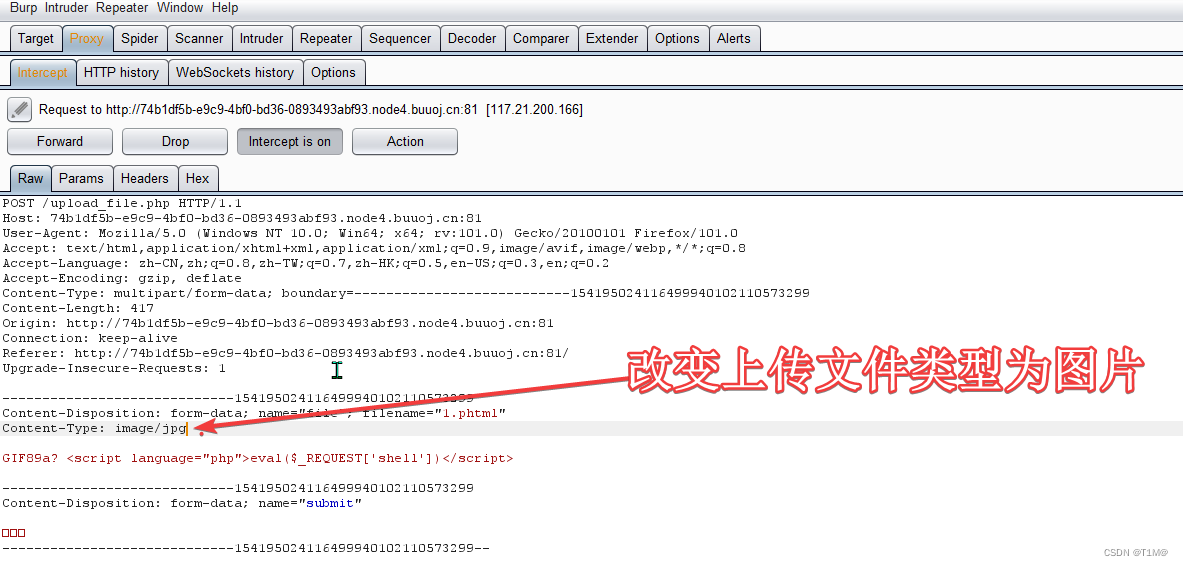The image size is (1183, 566).
Task: Switch to the Target tab
Action: click(36, 38)
